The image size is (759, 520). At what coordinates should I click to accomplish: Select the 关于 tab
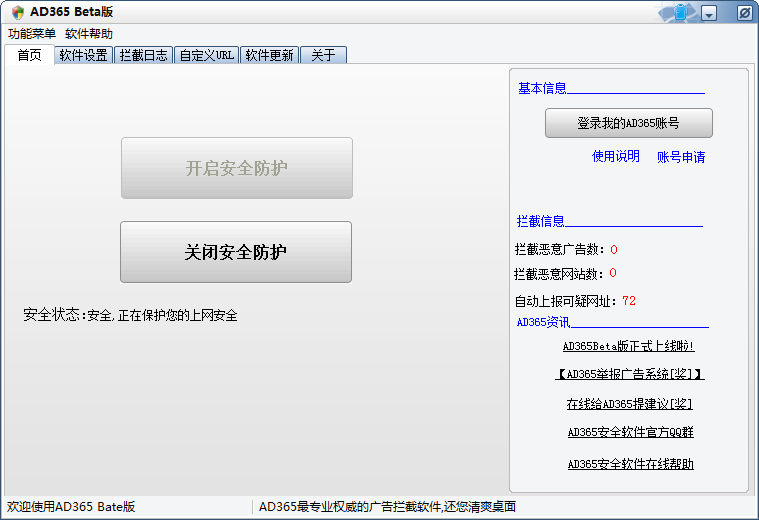[323, 55]
